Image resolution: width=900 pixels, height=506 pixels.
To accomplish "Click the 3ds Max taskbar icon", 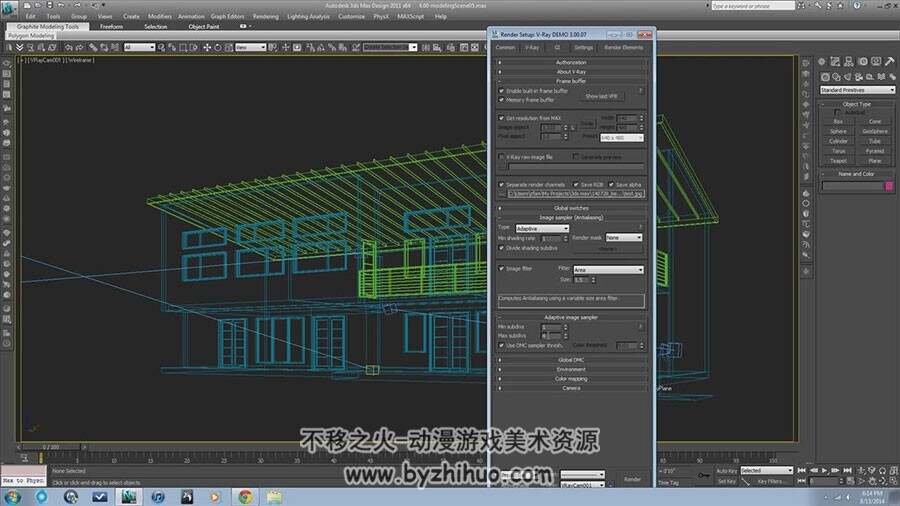I will click(129, 497).
